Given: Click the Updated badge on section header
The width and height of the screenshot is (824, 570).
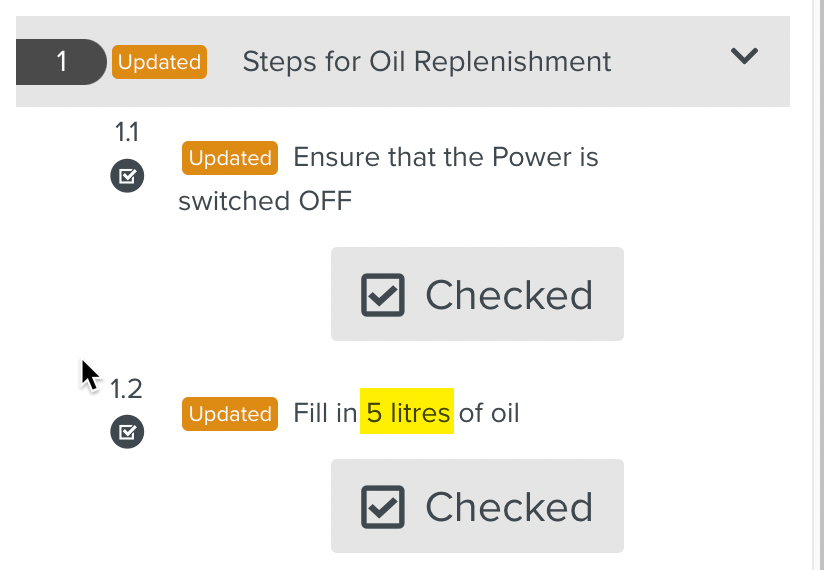Looking at the screenshot, I should point(159,62).
